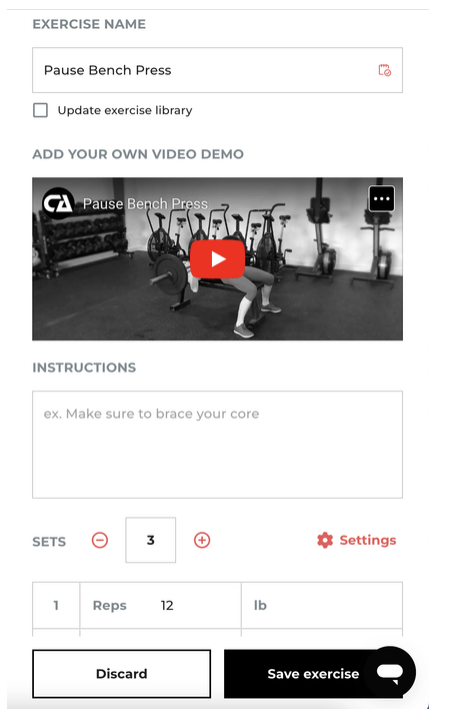This screenshot has height=722, width=450.
Task: Open the video's three-dot options menu
Action: point(382,198)
